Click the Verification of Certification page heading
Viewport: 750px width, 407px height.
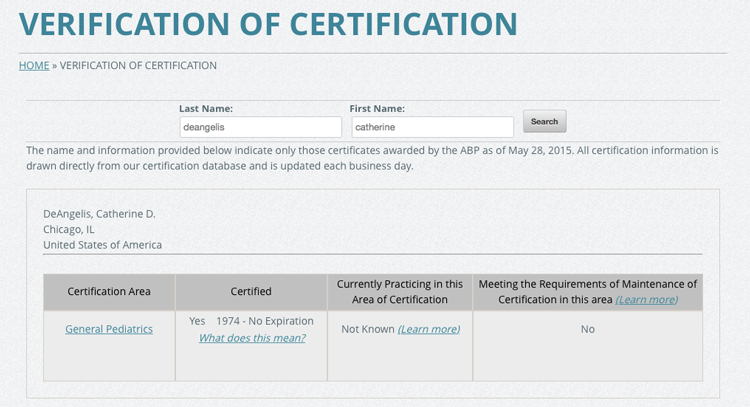pyautogui.click(x=268, y=23)
